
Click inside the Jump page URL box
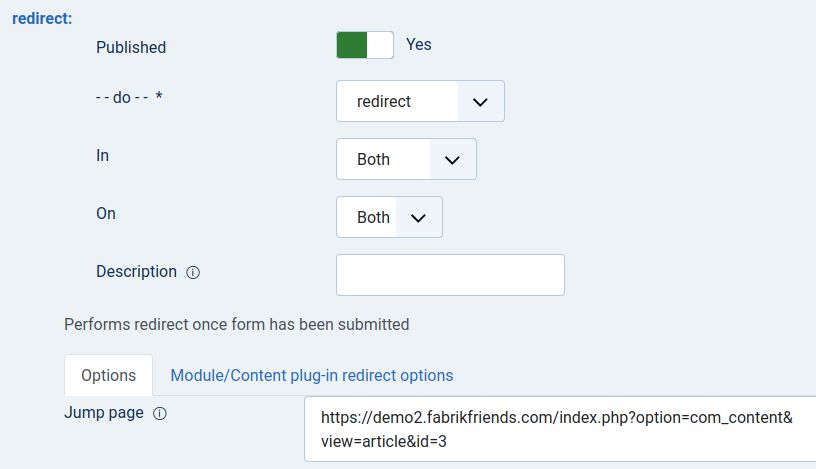[x=558, y=429]
